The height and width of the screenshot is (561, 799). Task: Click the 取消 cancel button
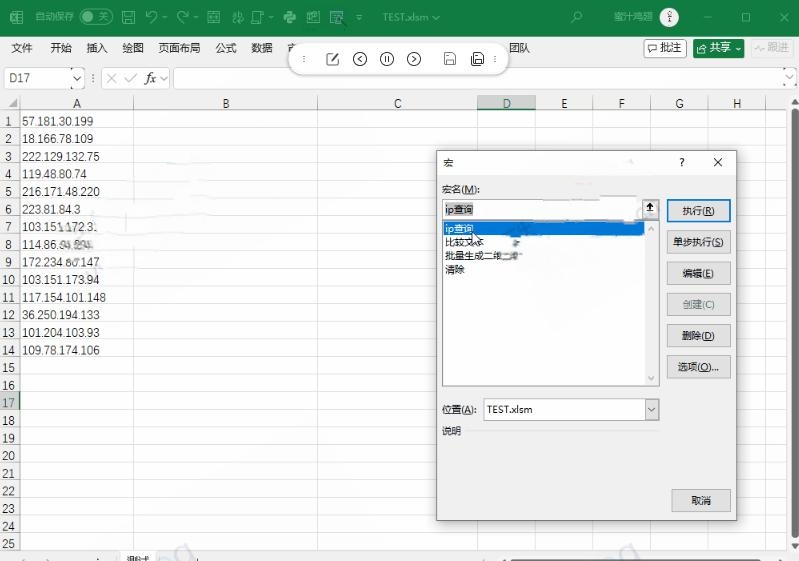click(700, 500)
